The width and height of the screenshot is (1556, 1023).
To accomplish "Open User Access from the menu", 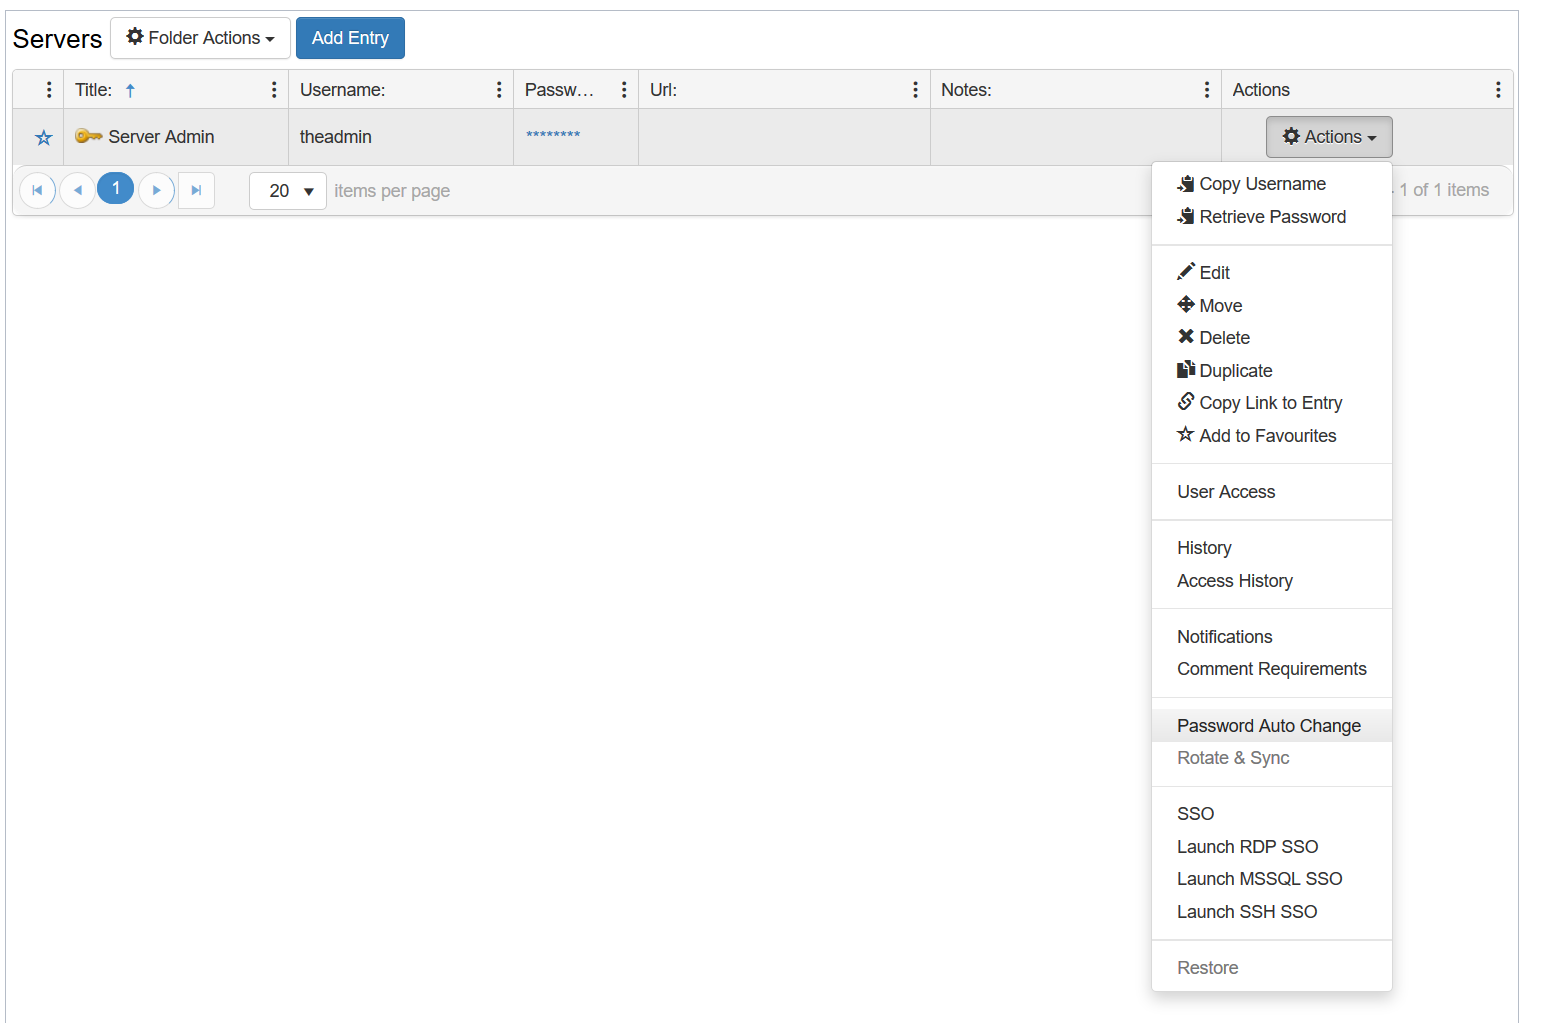I will click(x=1272, y=492).
